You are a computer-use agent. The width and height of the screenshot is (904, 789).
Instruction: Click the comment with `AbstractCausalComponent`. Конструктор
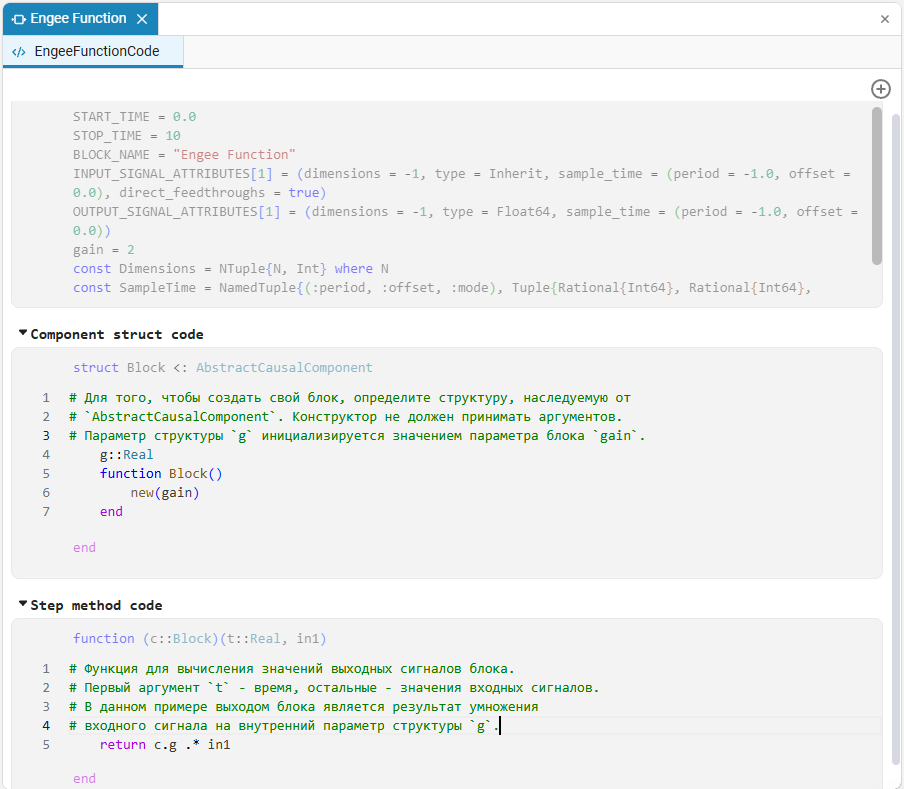(x=346, y=417)
